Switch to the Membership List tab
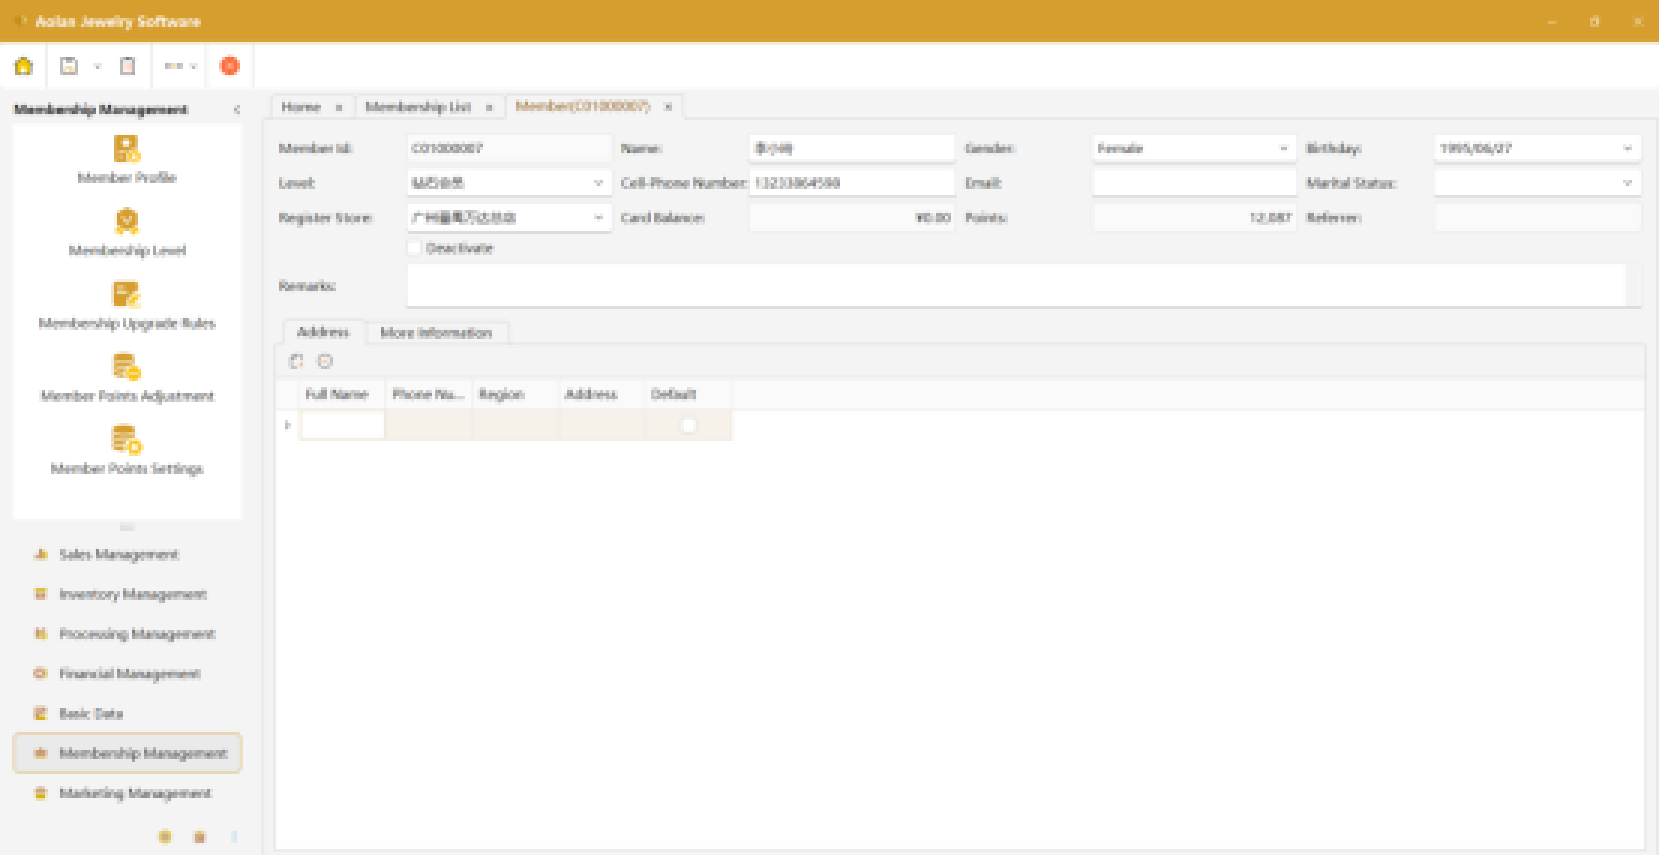This screenshot has width=1659, height=855. [418, 107]
